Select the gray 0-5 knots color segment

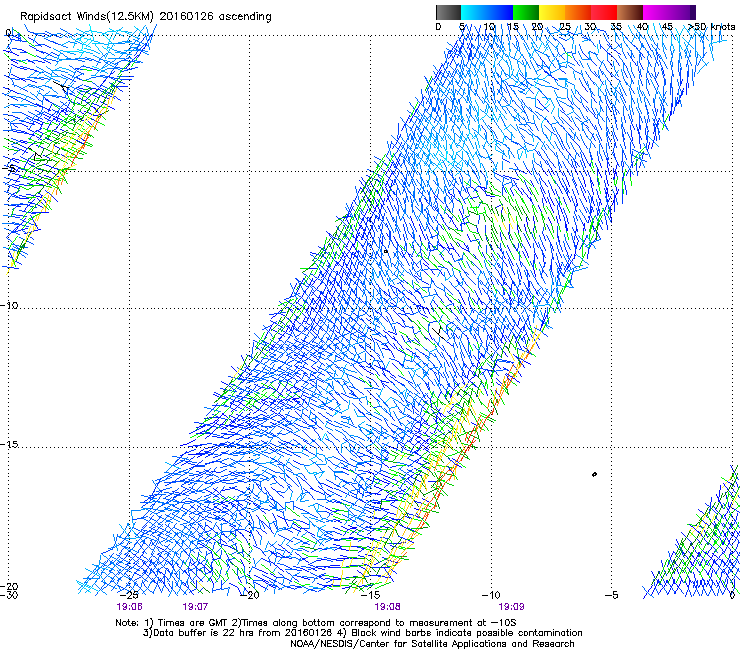click(448, 12)
